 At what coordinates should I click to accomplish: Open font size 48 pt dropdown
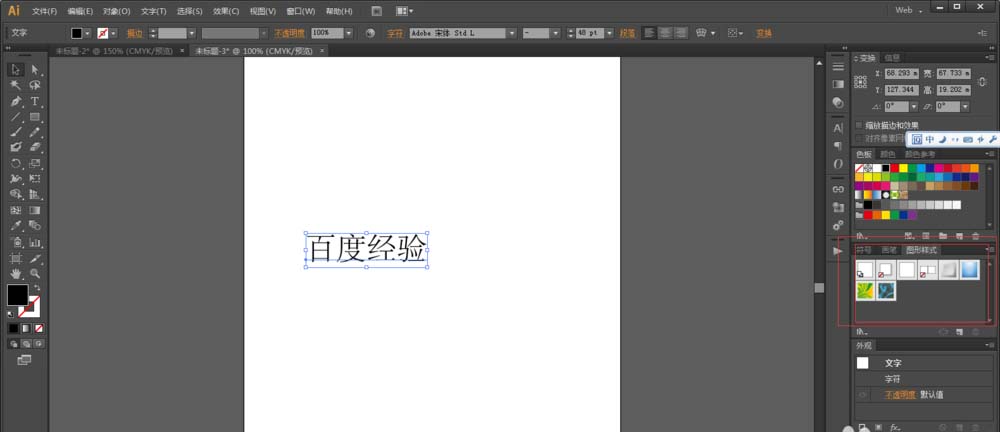(610, 33)
